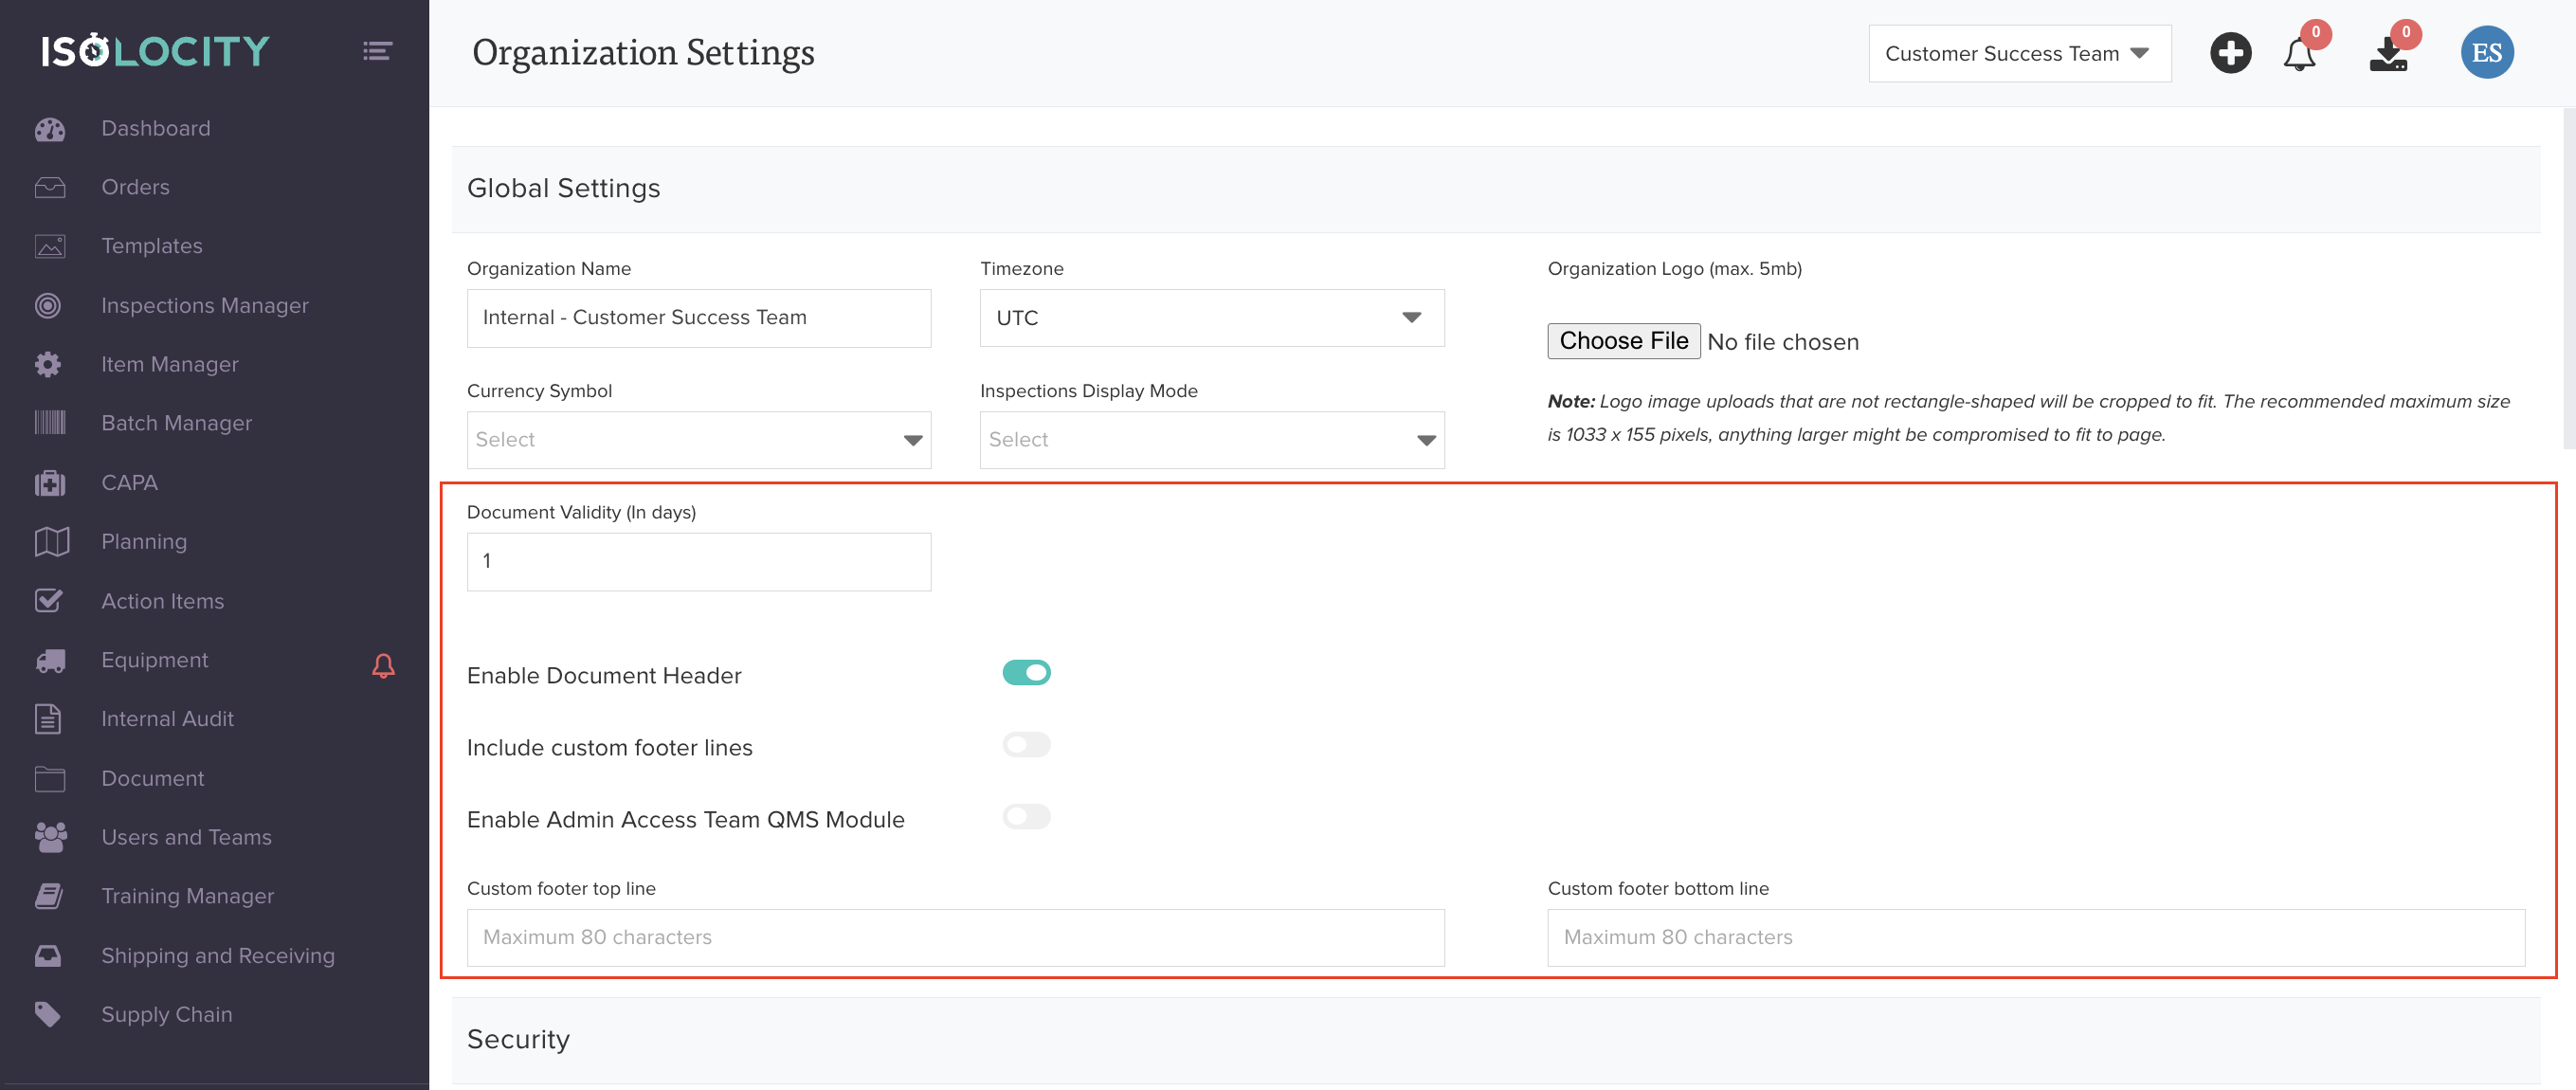Viewport: 2576px width, 1090px height.
Task: Click the Custom footer top line field
Action: click(x=955, y=937)
